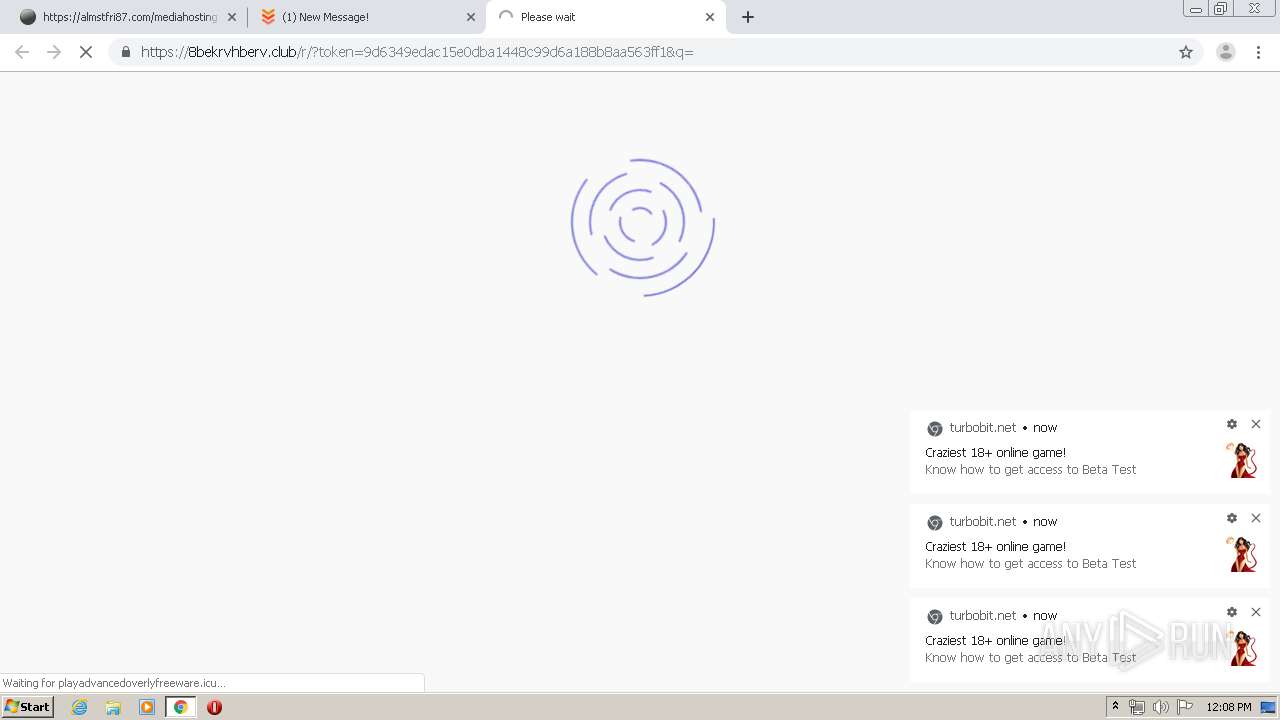Open the network tray icon
Image resolution: width=1280 pixels, height=720 pixels.
(x=1137, y=707)
